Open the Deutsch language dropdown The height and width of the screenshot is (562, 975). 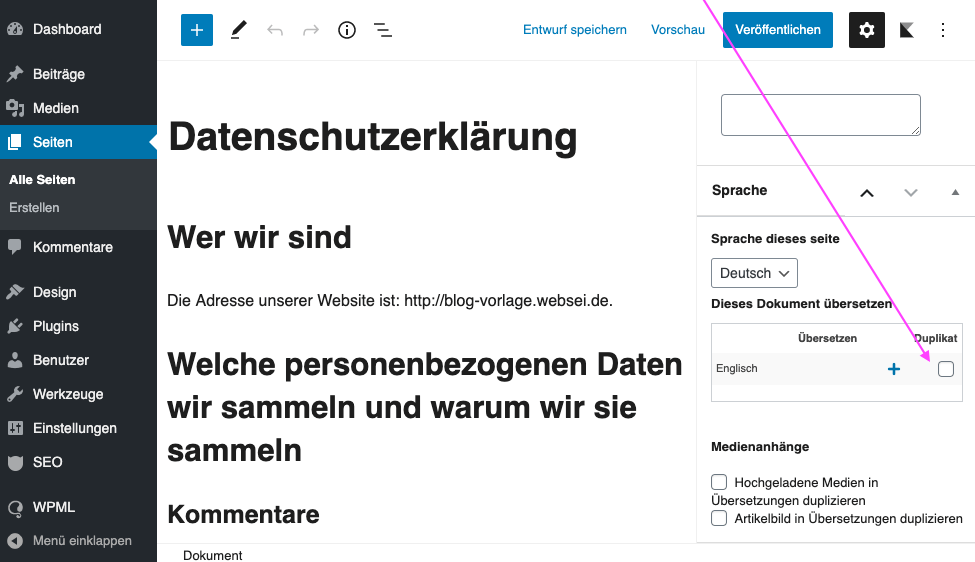(754, 273)
